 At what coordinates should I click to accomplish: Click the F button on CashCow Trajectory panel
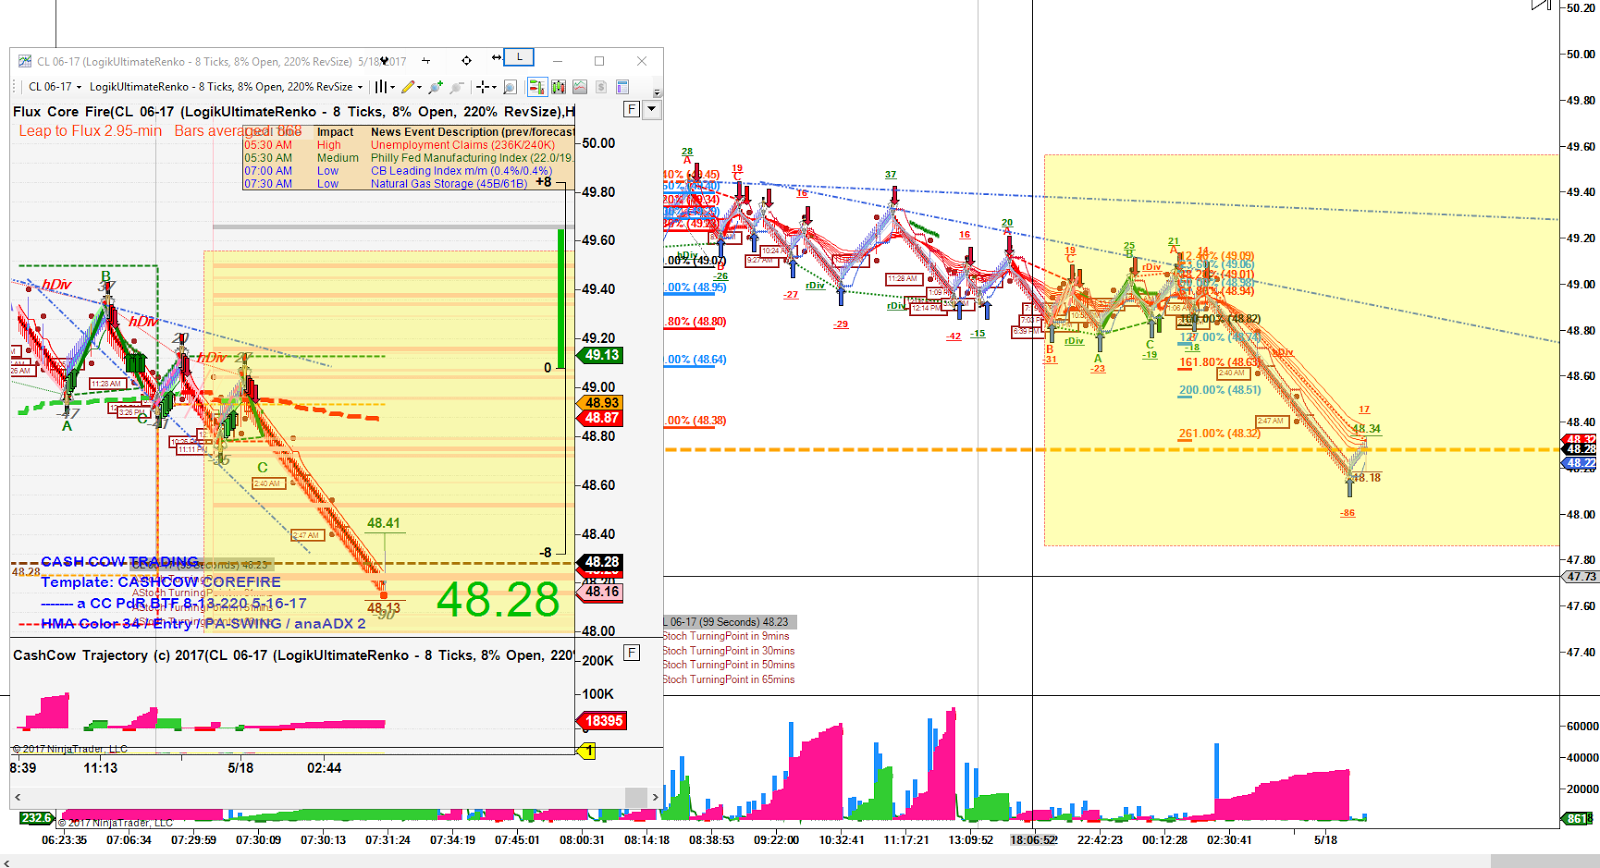(632, 653)
